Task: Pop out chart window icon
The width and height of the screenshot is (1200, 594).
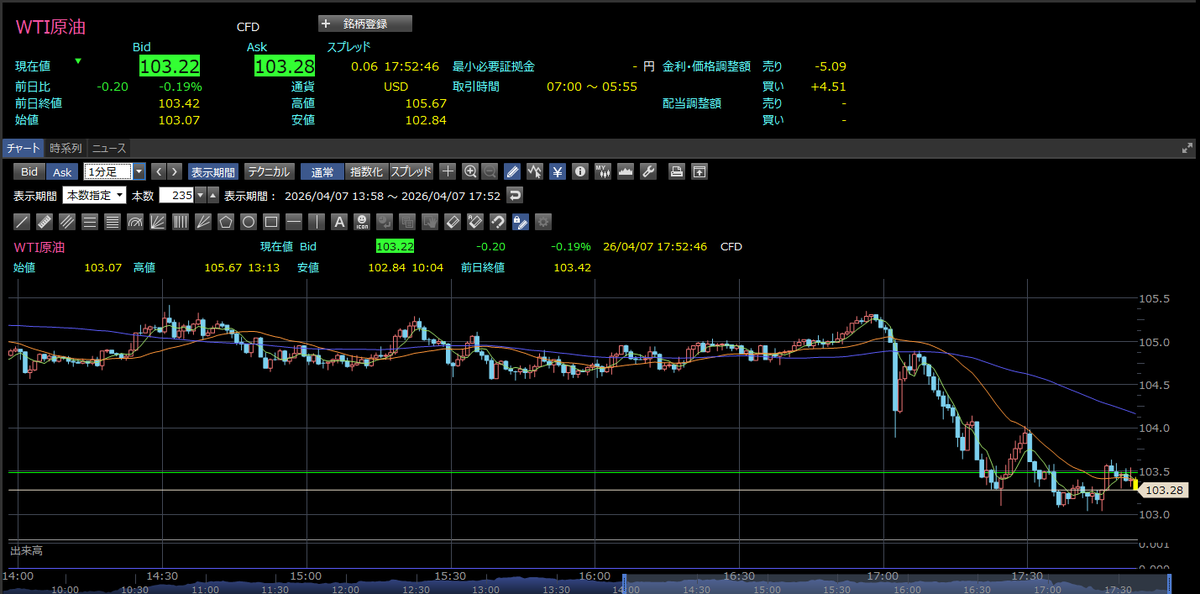Action: pos(699,171)
